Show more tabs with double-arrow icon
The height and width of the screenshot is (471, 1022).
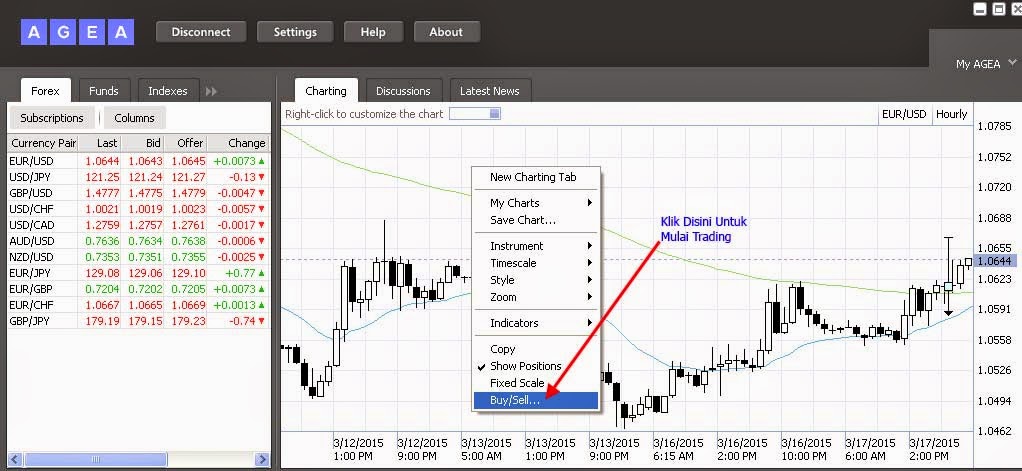(x=211, y=91)
